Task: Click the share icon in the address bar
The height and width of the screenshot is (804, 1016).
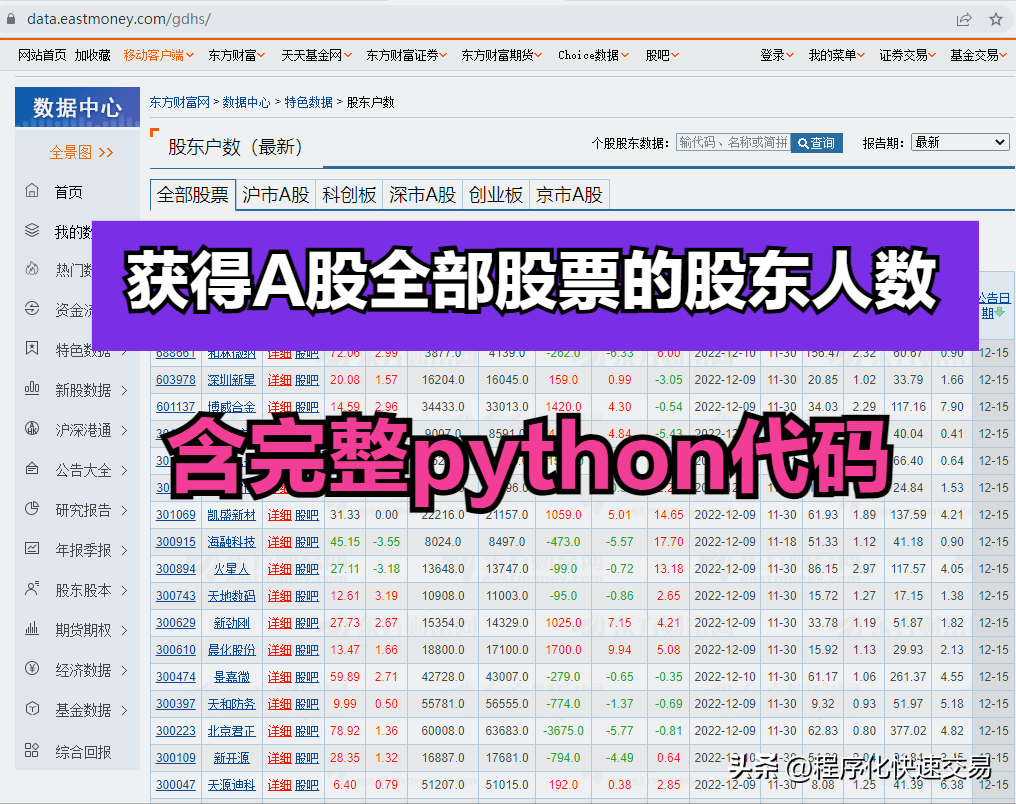Action: click(x=964, y=19)
